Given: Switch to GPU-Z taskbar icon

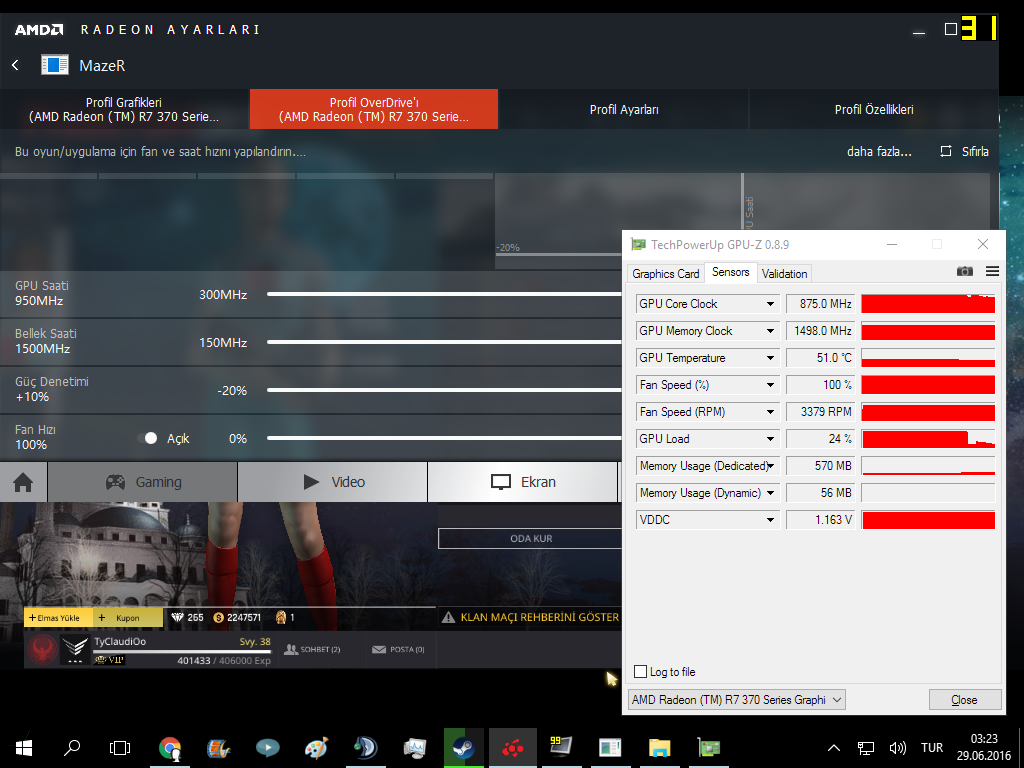Looking at the screenshot, I should tap(709, 748).
